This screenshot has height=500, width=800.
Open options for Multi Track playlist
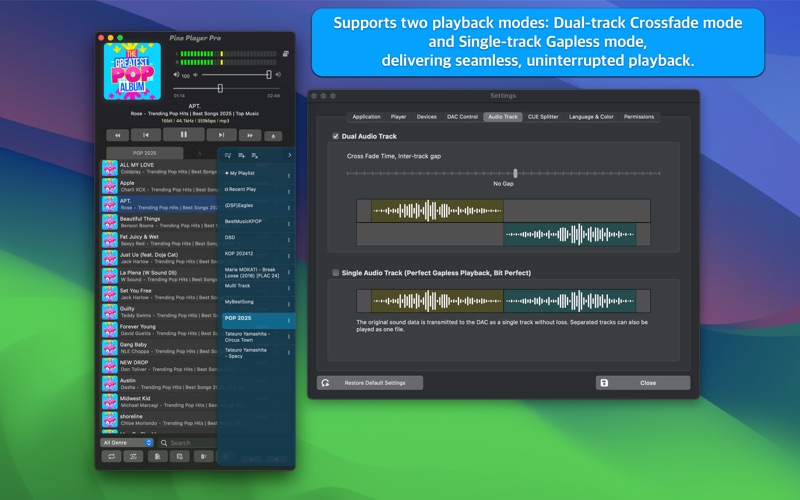point(289,288)
